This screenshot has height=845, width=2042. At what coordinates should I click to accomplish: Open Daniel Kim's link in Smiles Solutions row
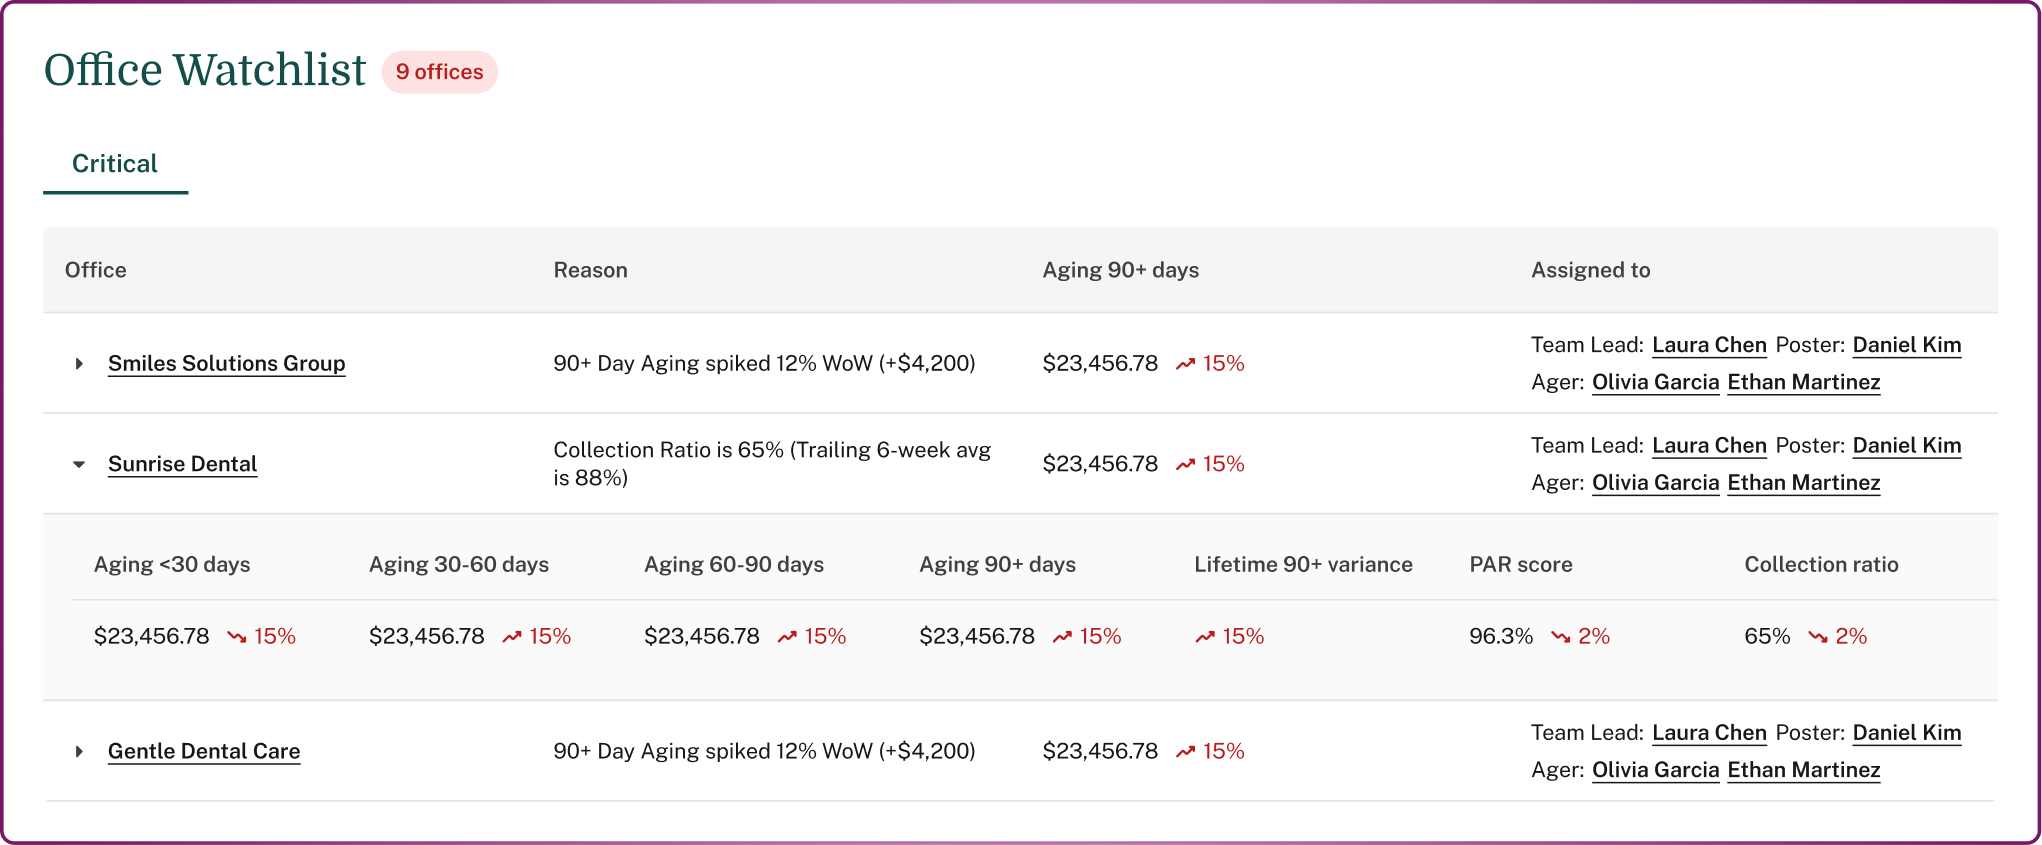tap(1906, 345)
